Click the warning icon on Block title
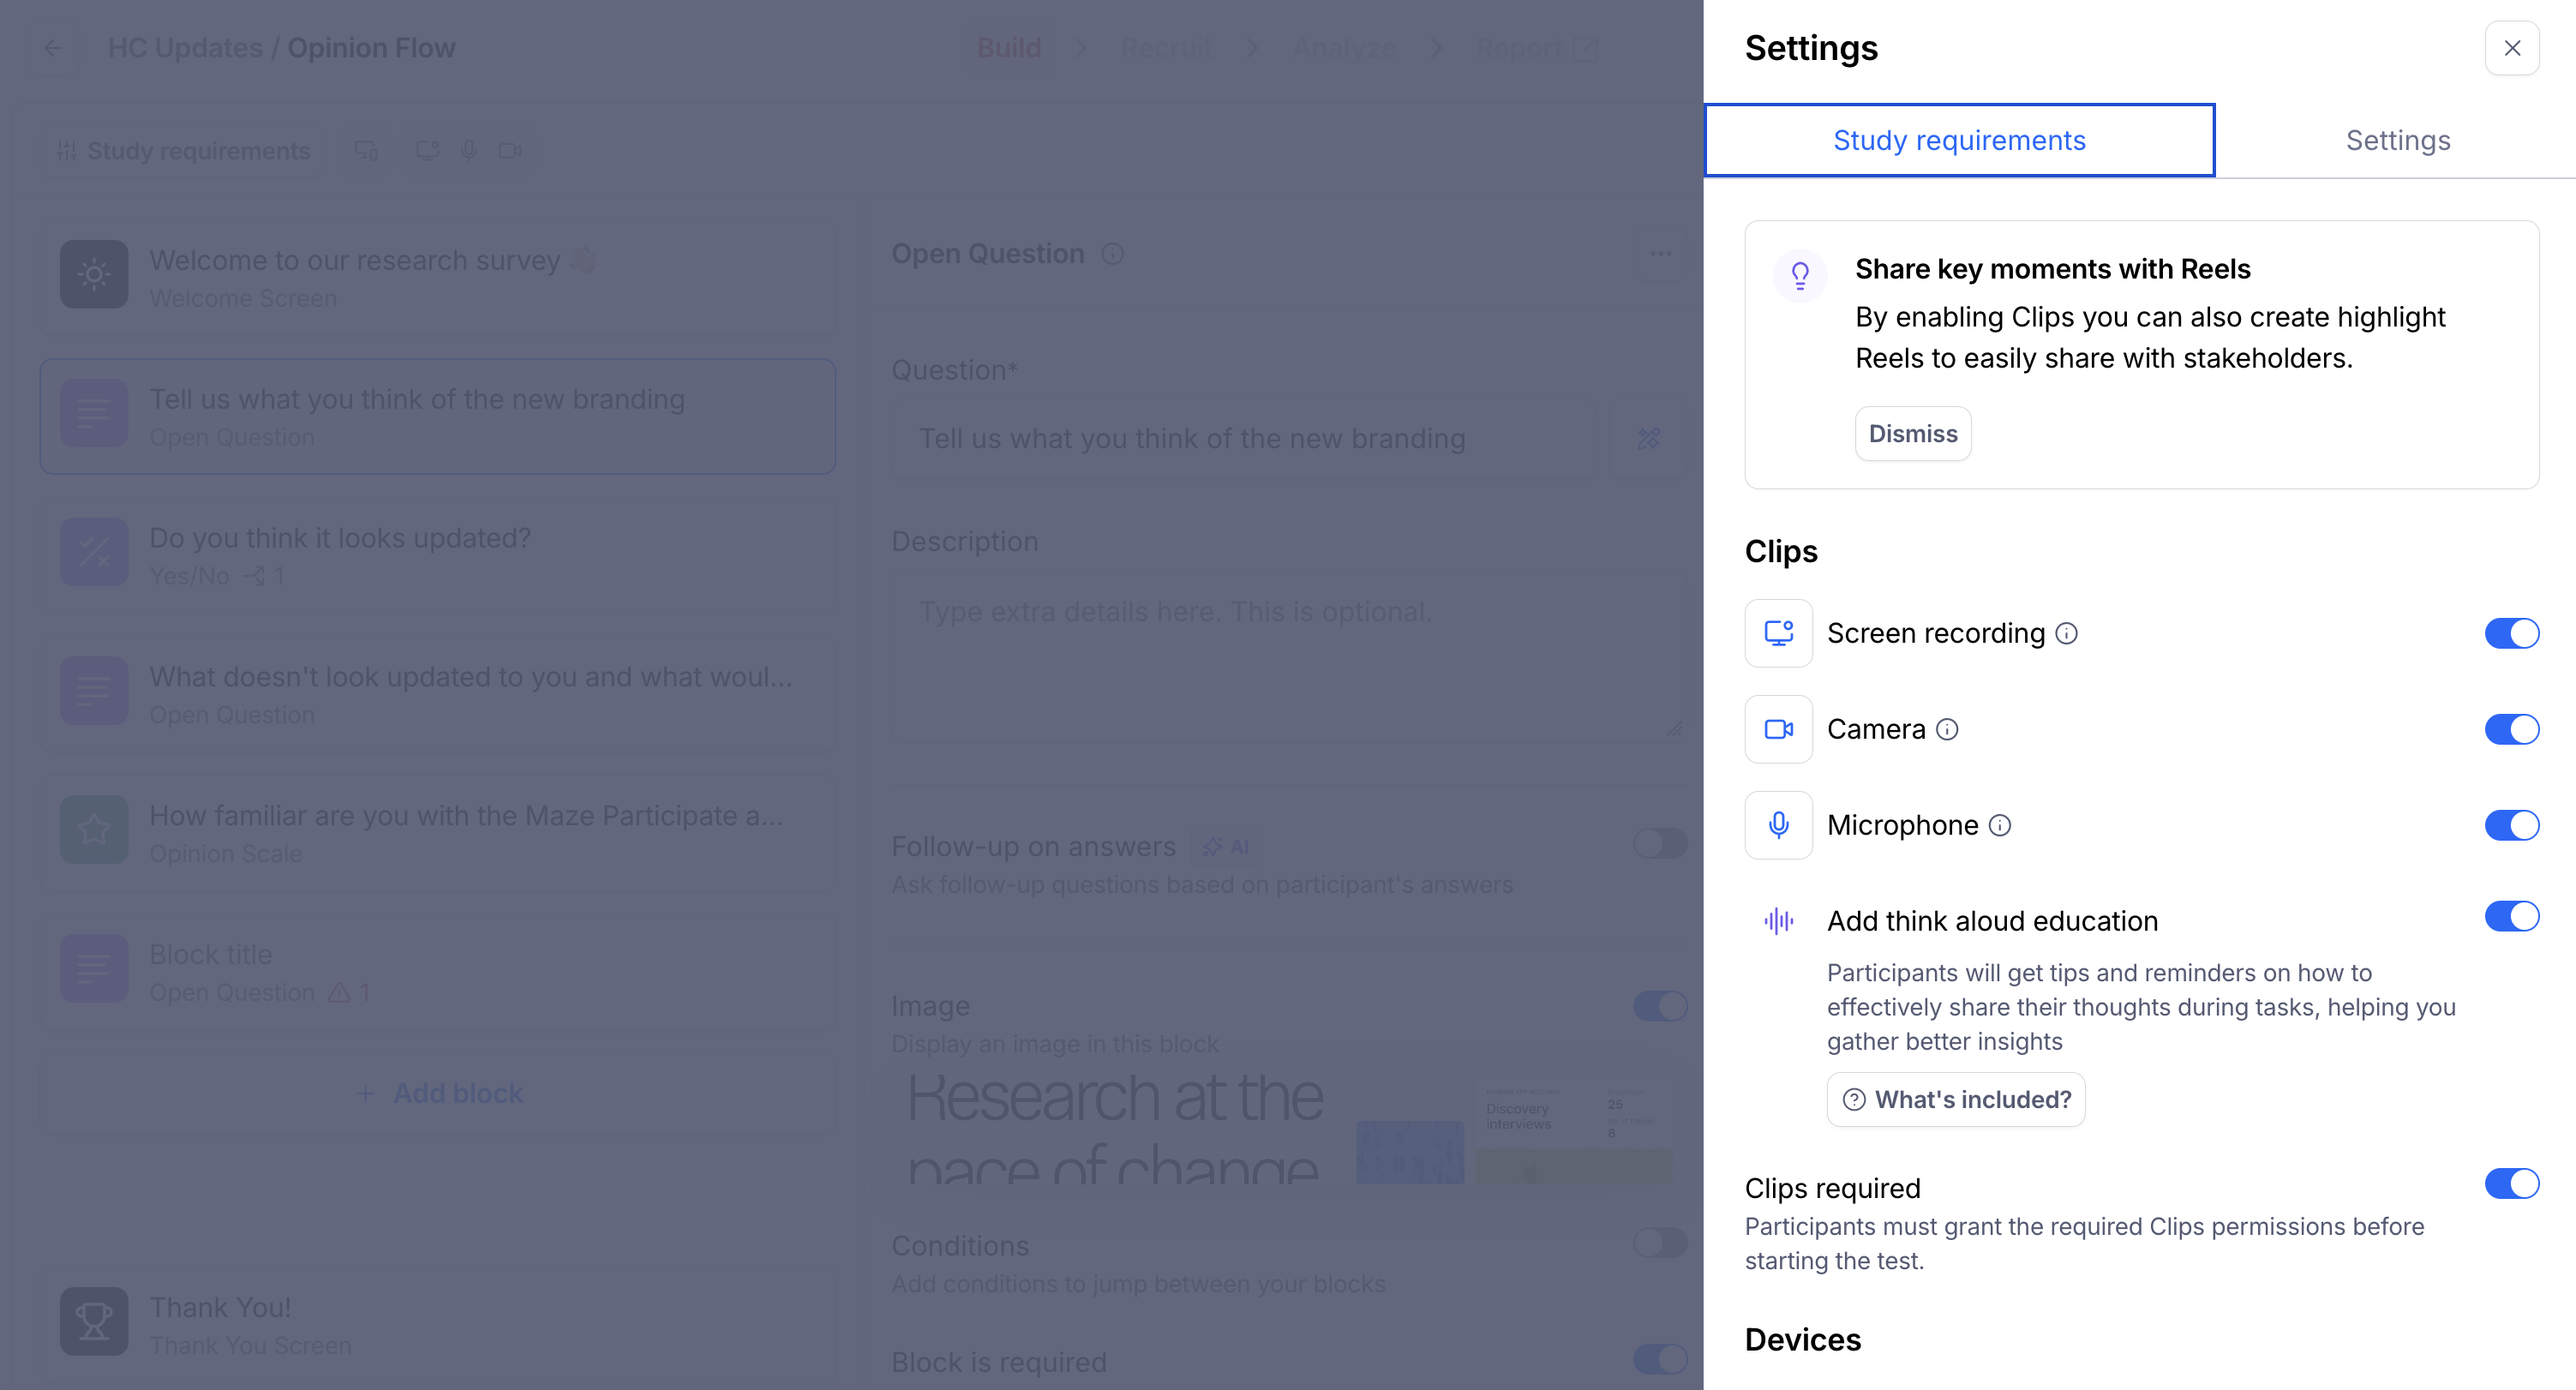This screenshot has width=2576, height=1390. point(339,993)
